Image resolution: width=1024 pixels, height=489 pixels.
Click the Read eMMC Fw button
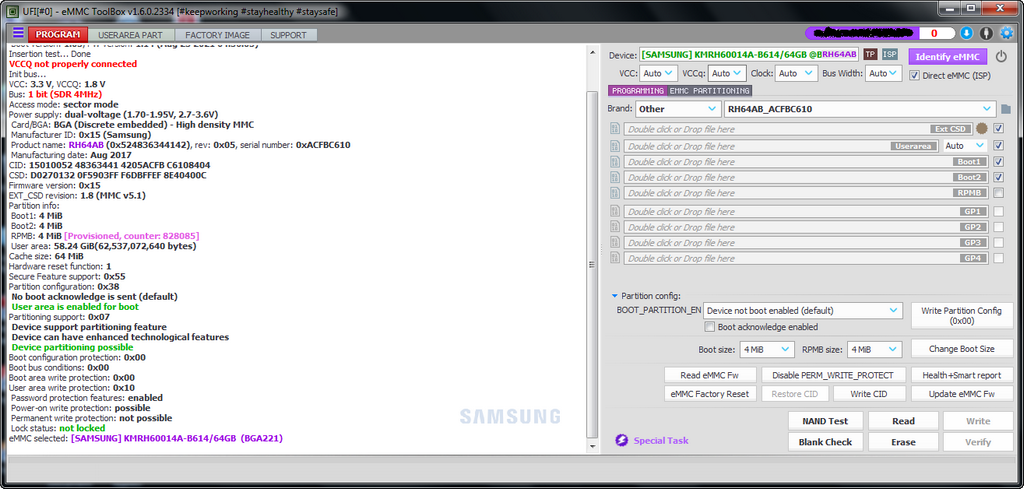pyautogui.click(x=709, y=375)
